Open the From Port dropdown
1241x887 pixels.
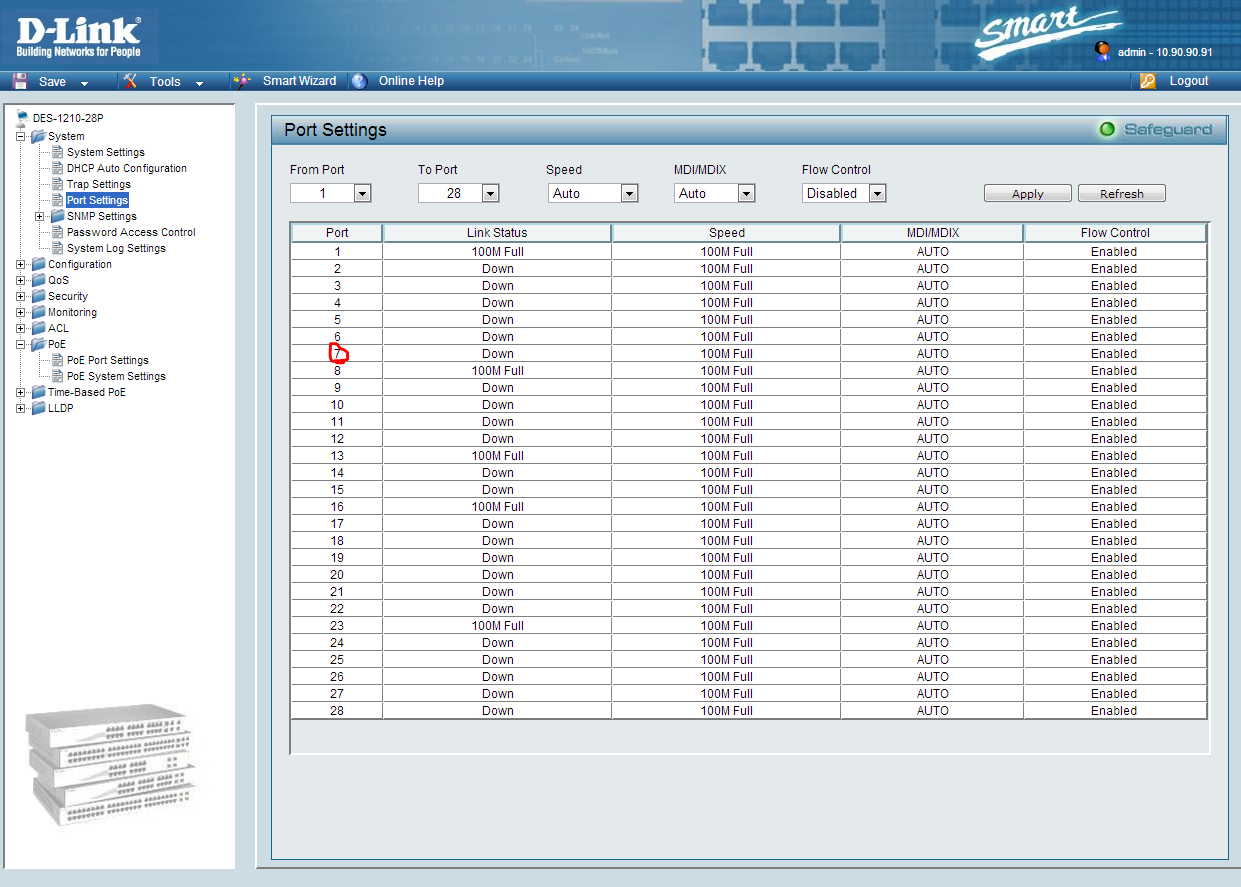362,193
